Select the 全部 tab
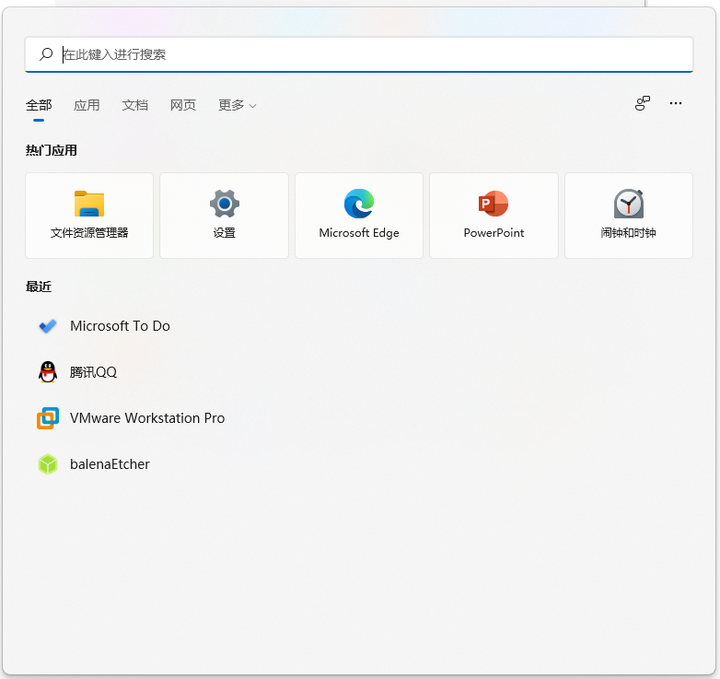This screenshot has height=679, width=720. 39,105
